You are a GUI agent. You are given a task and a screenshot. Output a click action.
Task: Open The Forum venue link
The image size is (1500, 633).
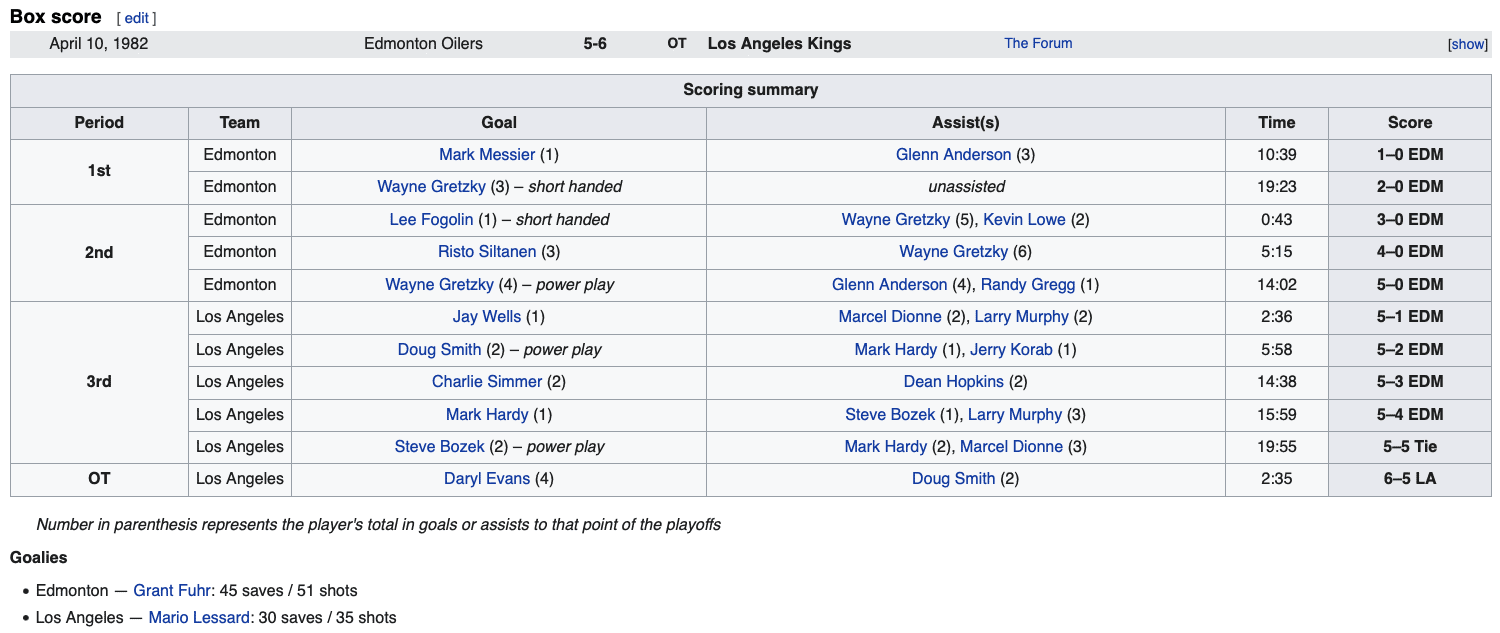click(x=1038, y=43)
